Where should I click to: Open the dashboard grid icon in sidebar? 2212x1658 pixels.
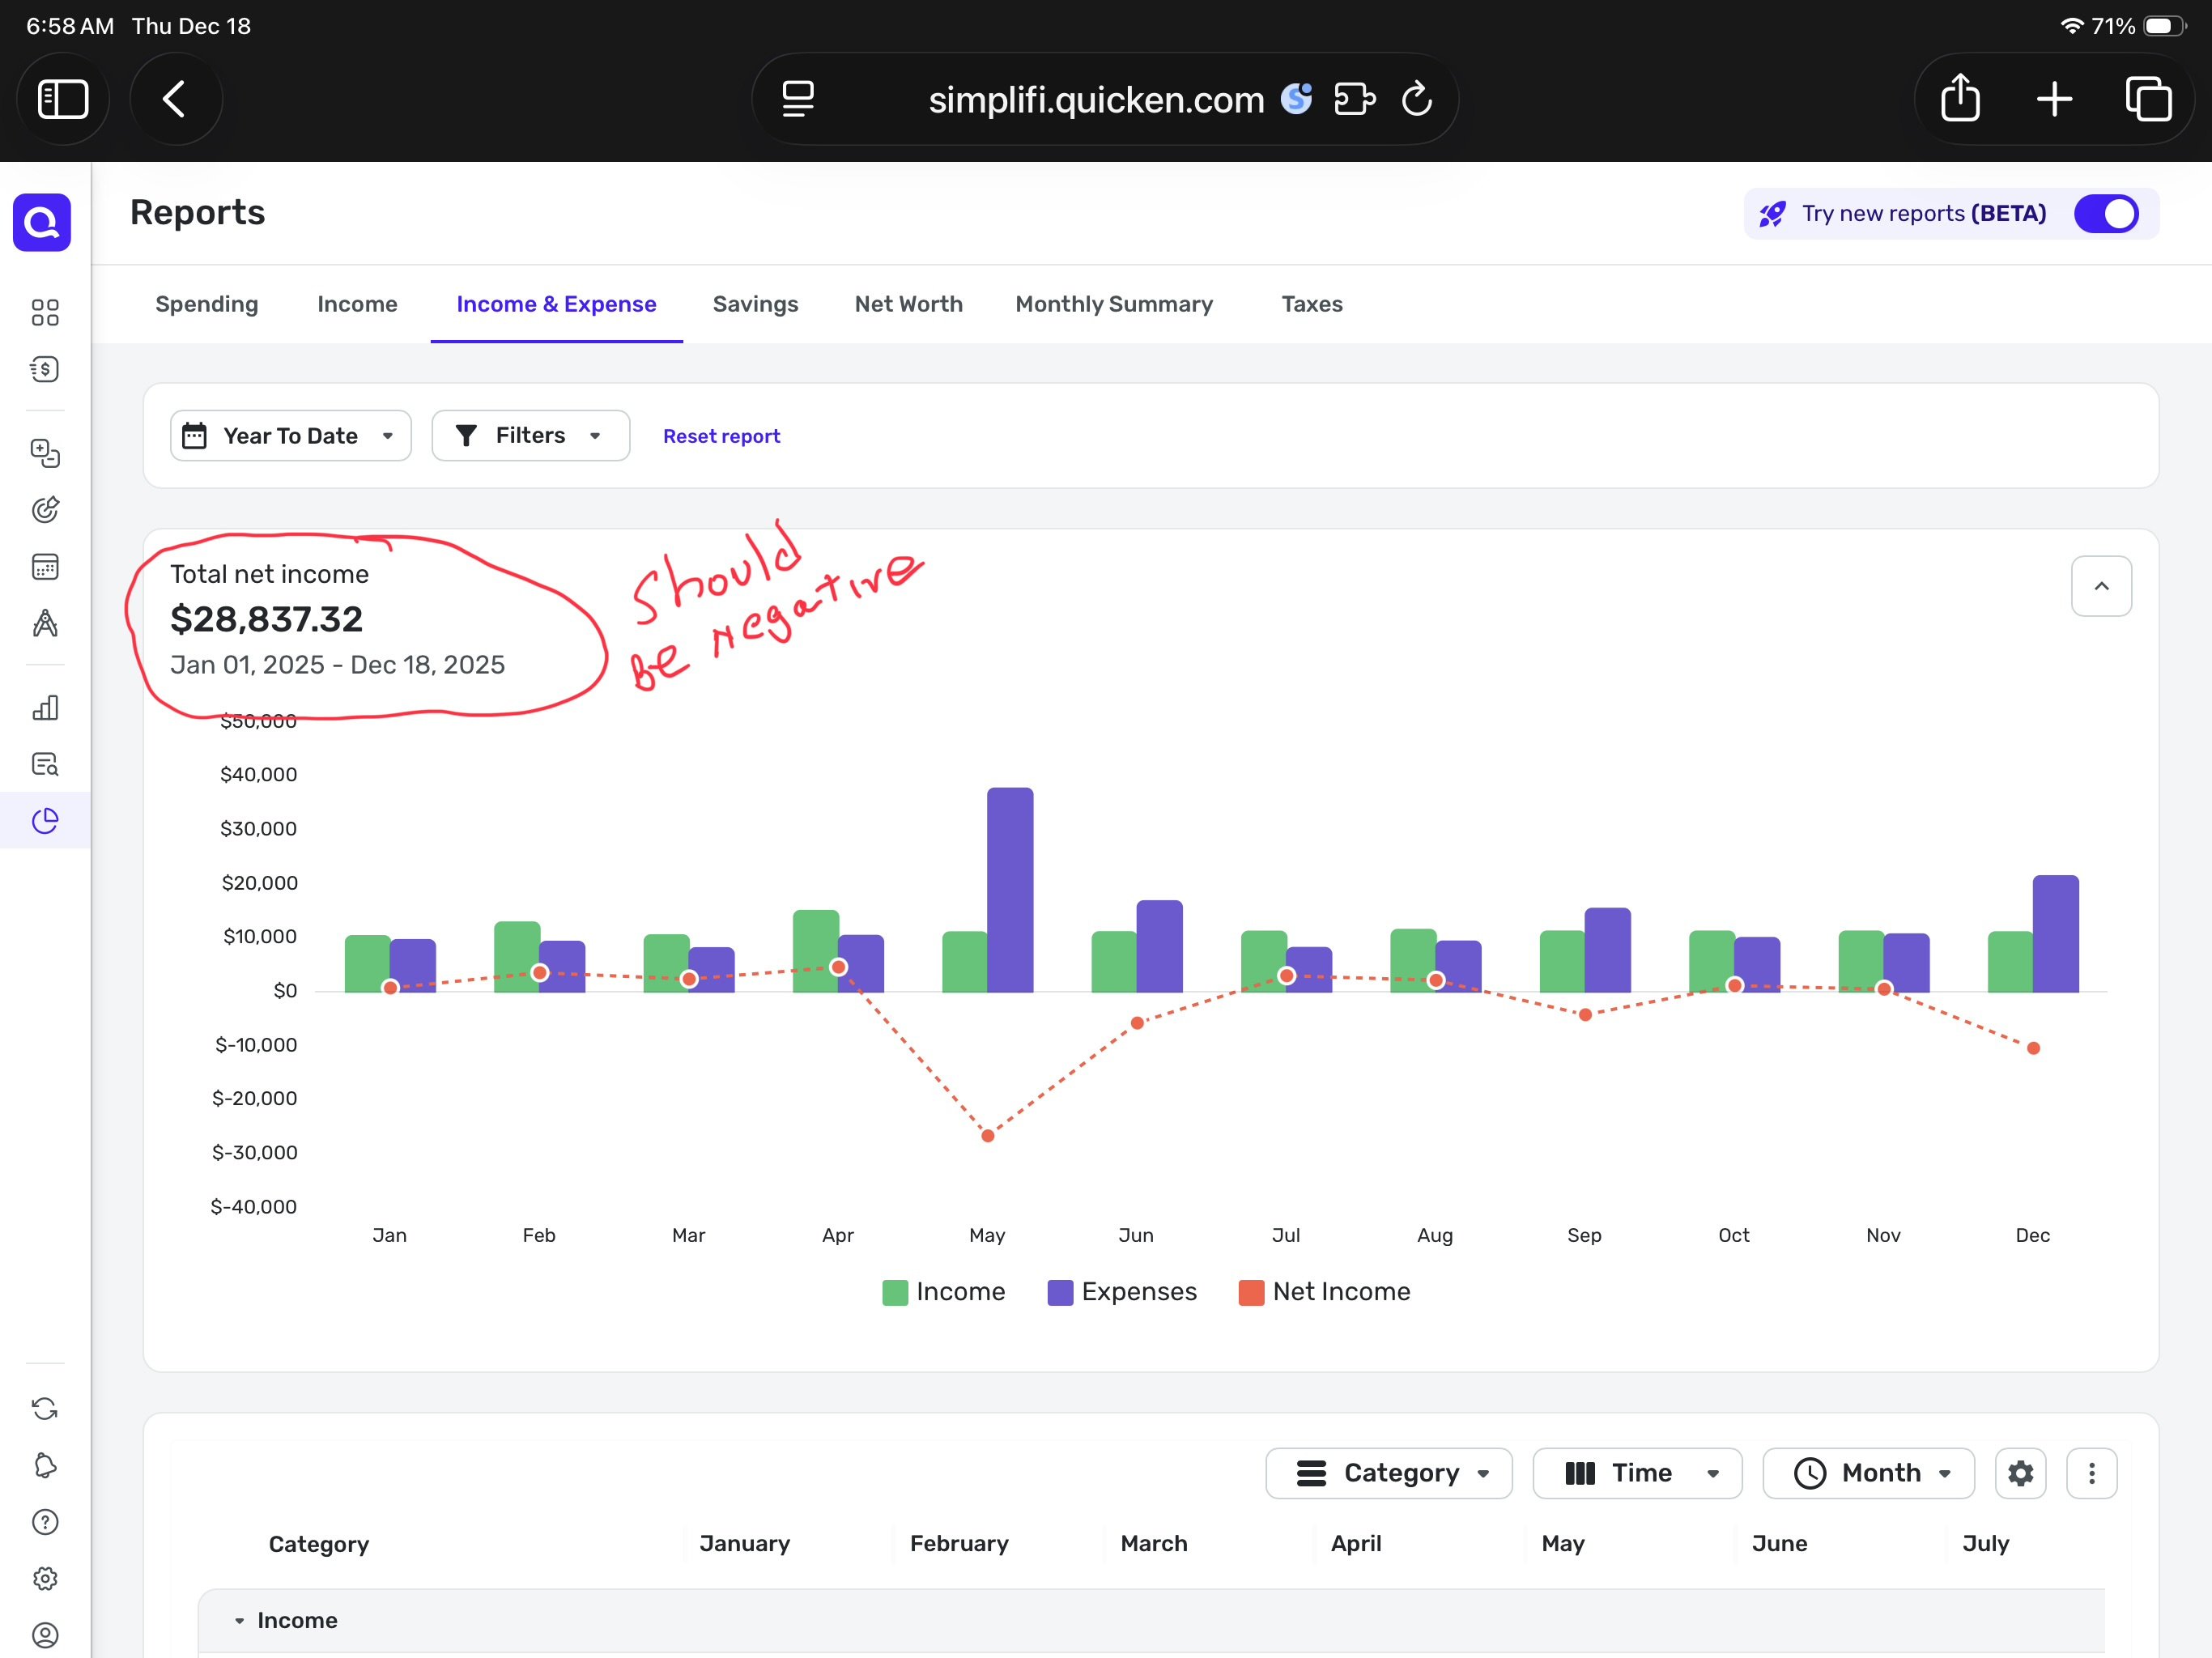tap(45, 312)
